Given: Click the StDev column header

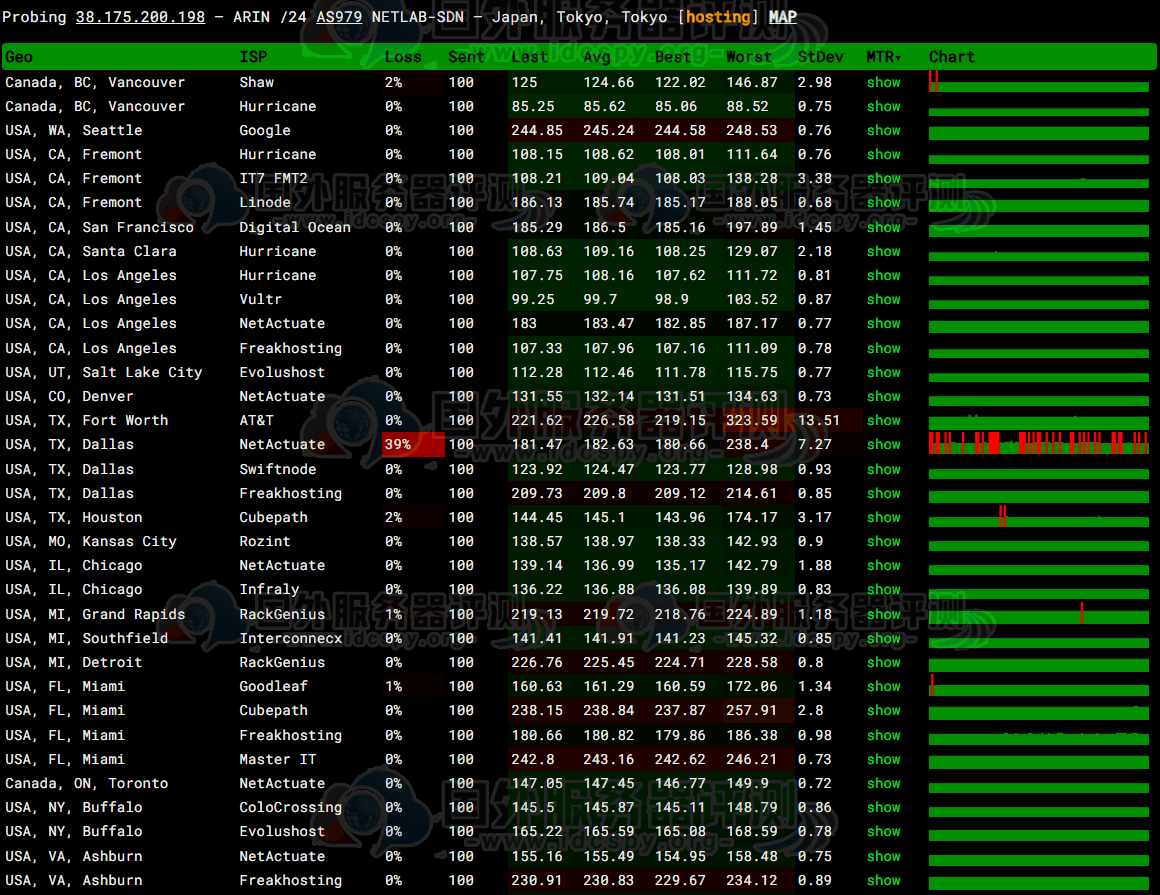Looking at the screenshot, I should tap(820, 57).
